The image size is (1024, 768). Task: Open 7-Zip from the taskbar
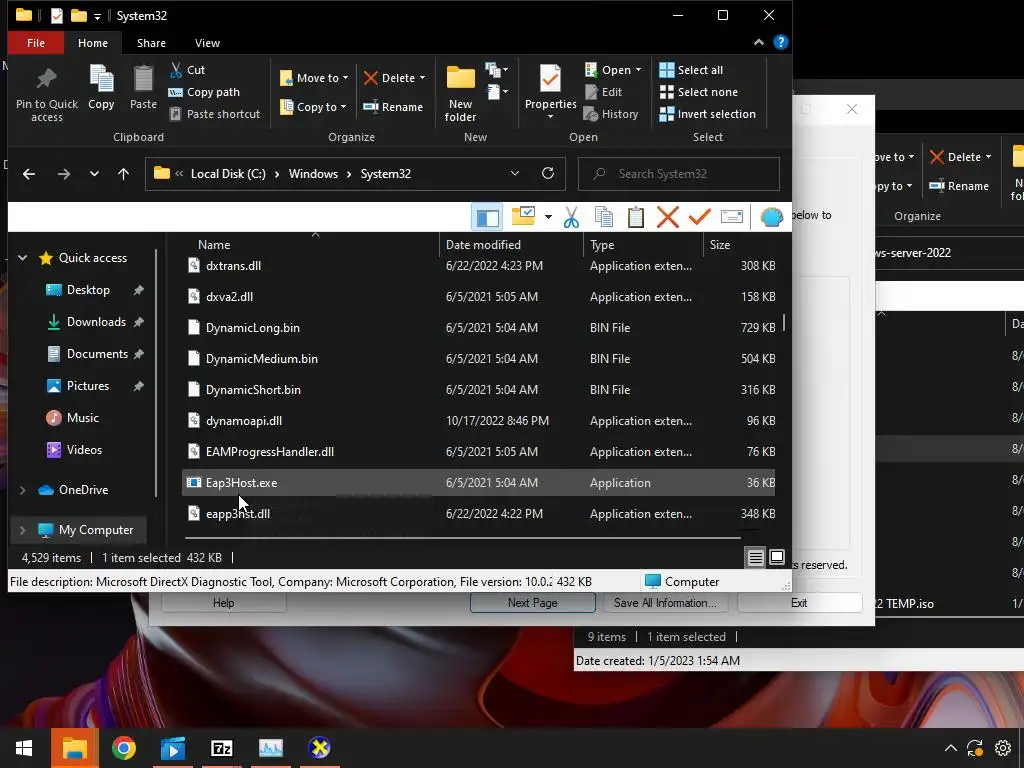coord(221,748)
